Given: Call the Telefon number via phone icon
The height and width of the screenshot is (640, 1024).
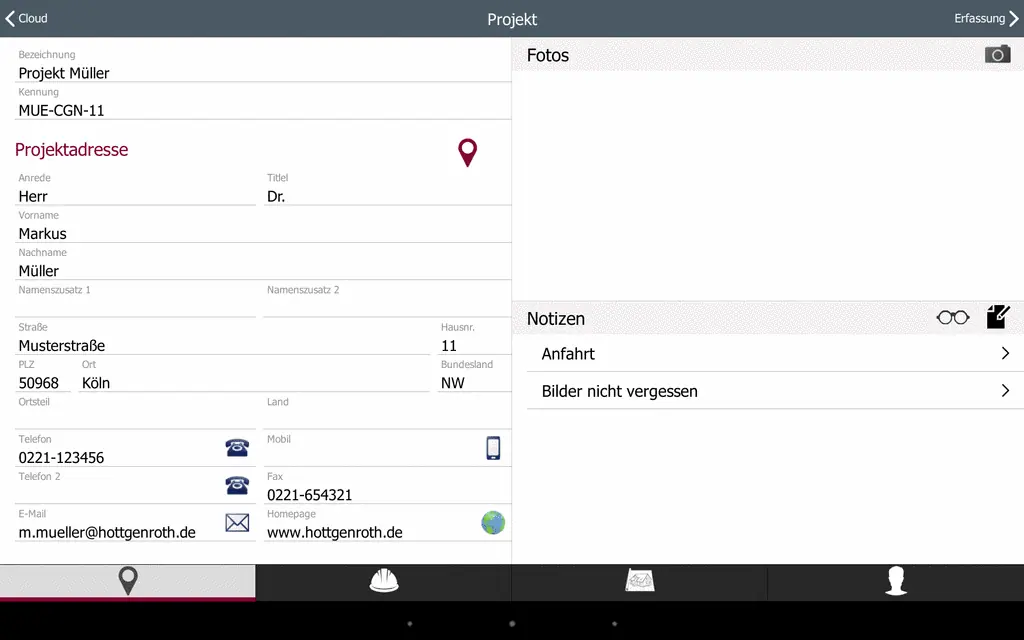Looking at the screenshot, I should point(237,447).
